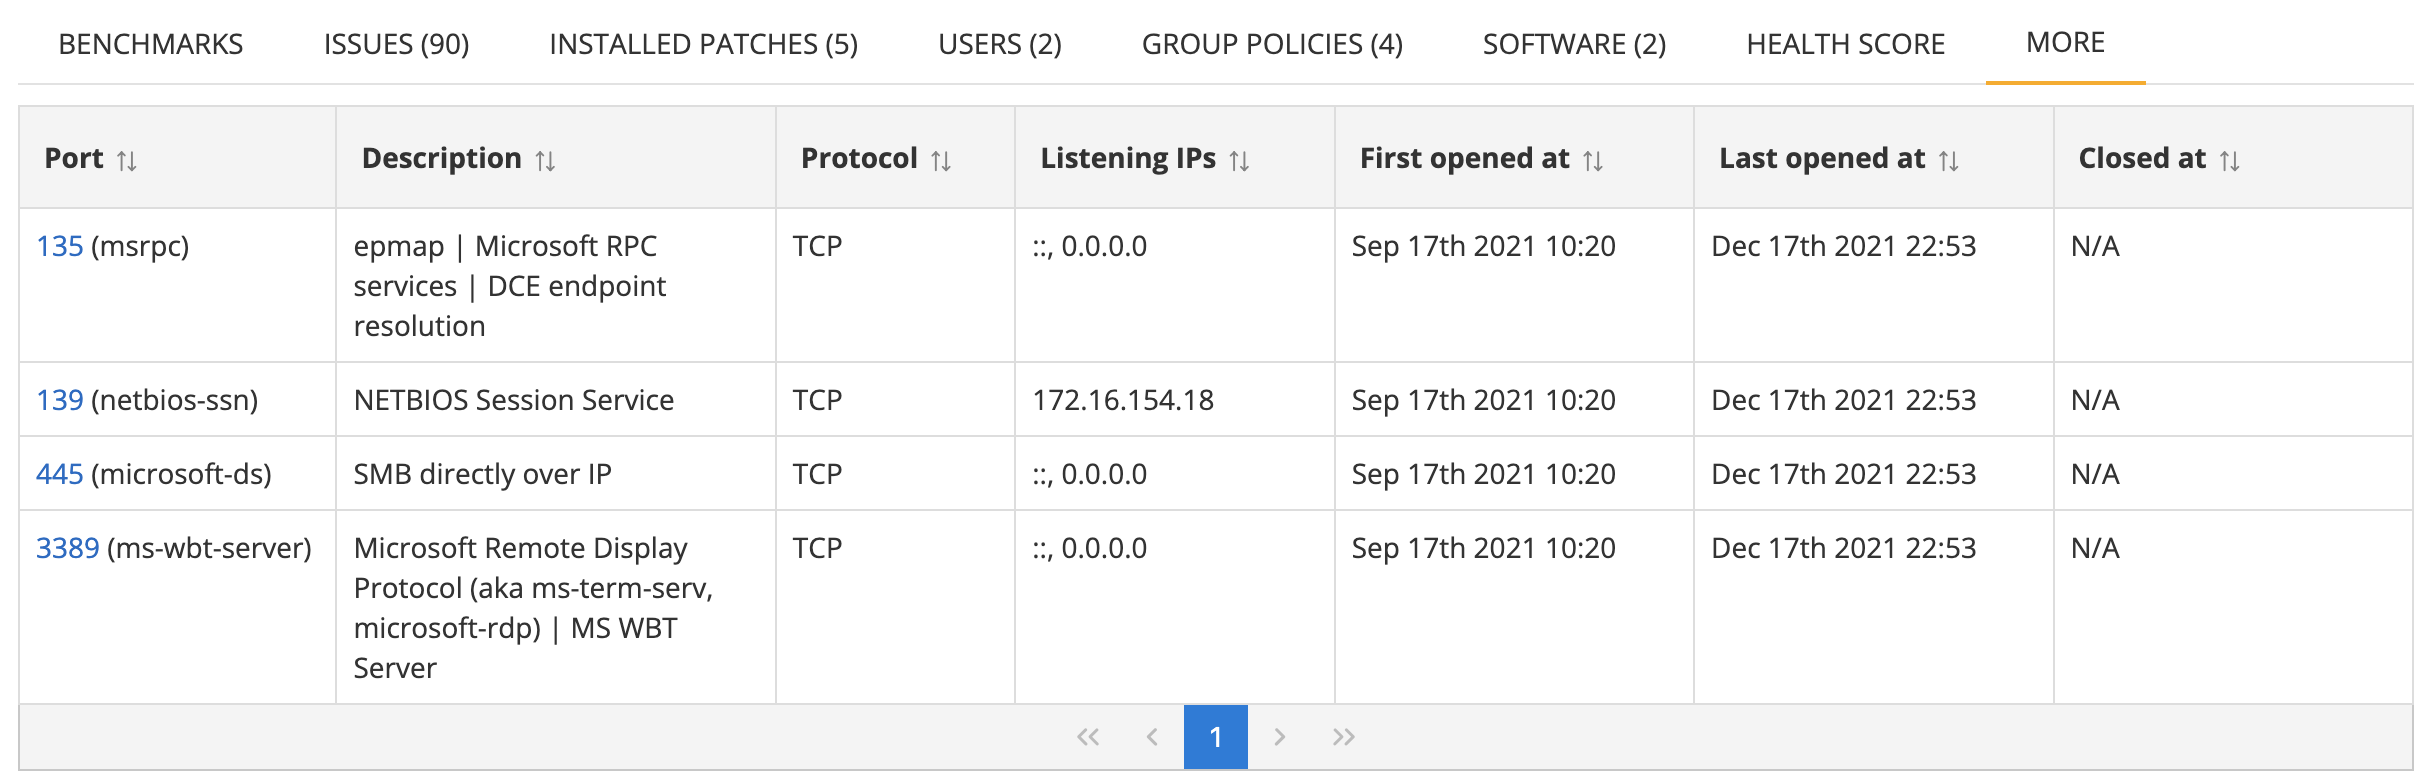Select page 1 in pagination
2434x782 pixels.
pyautogui.click(x=1215, y=737)
